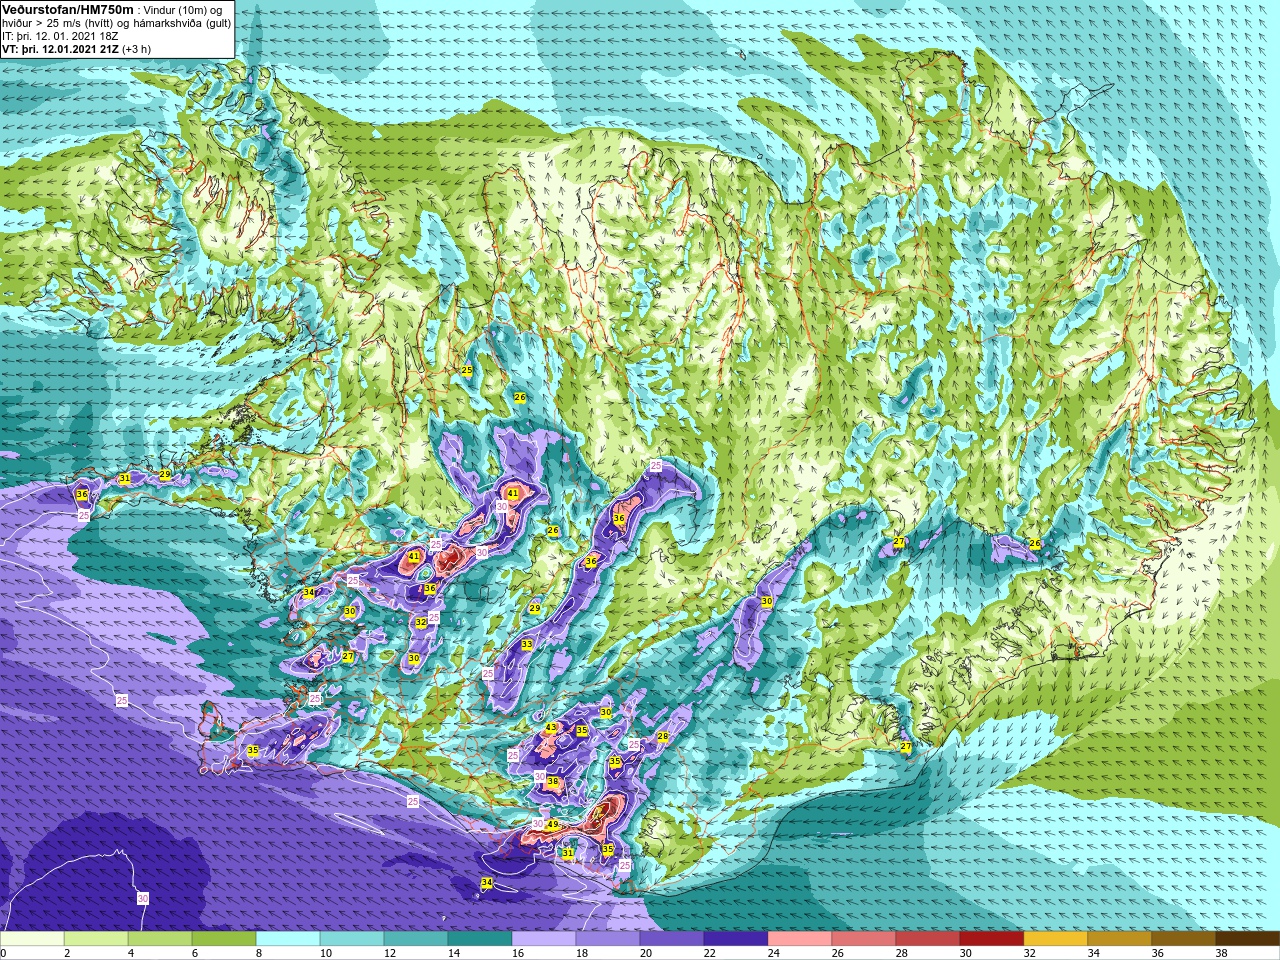Pick the brown 36–38 m/s legend swatch
The image size is (1280, 960).
1184,939
